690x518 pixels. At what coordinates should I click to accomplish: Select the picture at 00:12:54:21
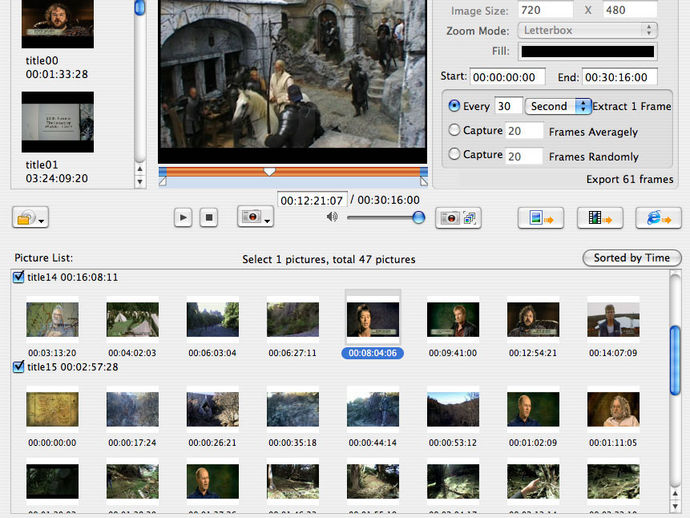click(x=533, y=320)
